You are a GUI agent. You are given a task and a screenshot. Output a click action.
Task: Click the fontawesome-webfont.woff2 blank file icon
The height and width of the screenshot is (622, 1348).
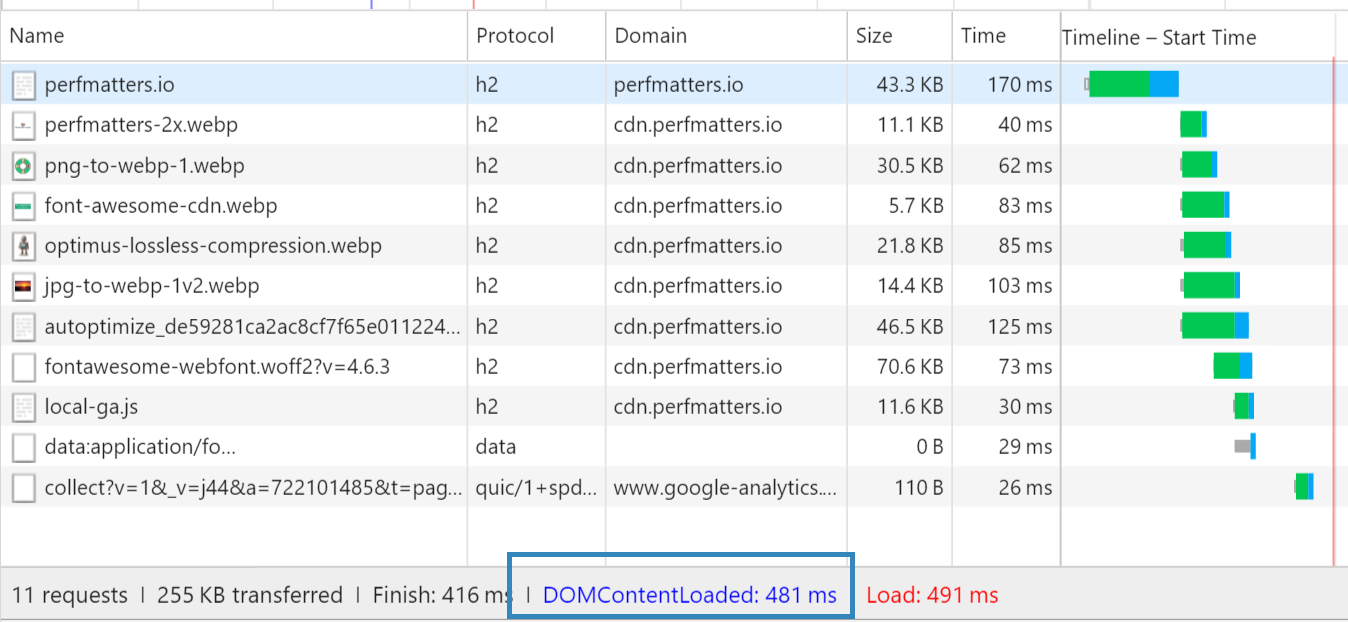(23, 367)
